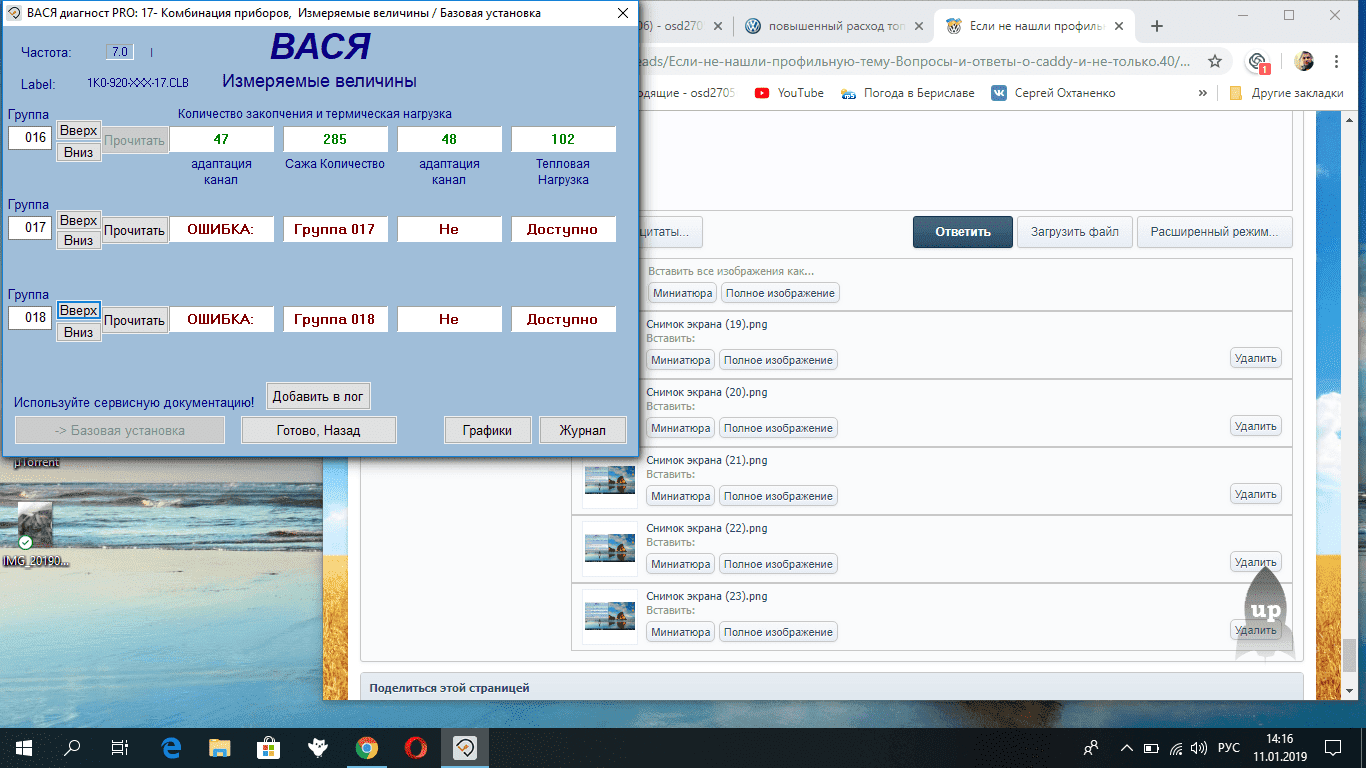This screenshot has height=768, width=1366.
Task: Click thumbnail of Снимок экрана (23).png
Action: point(609,614)
